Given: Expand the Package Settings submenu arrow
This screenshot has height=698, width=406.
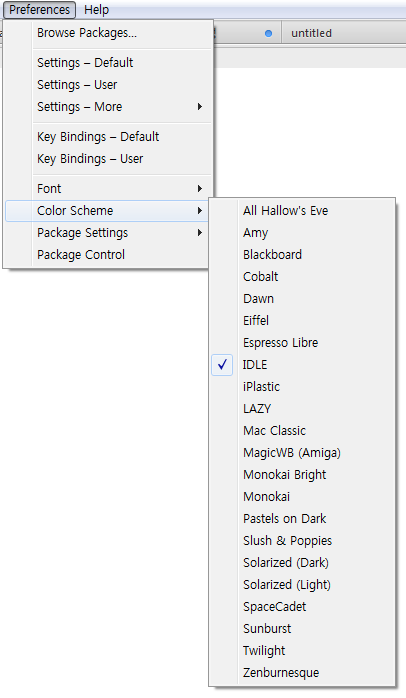Looking at the screenshot, I should coord(200,233).
